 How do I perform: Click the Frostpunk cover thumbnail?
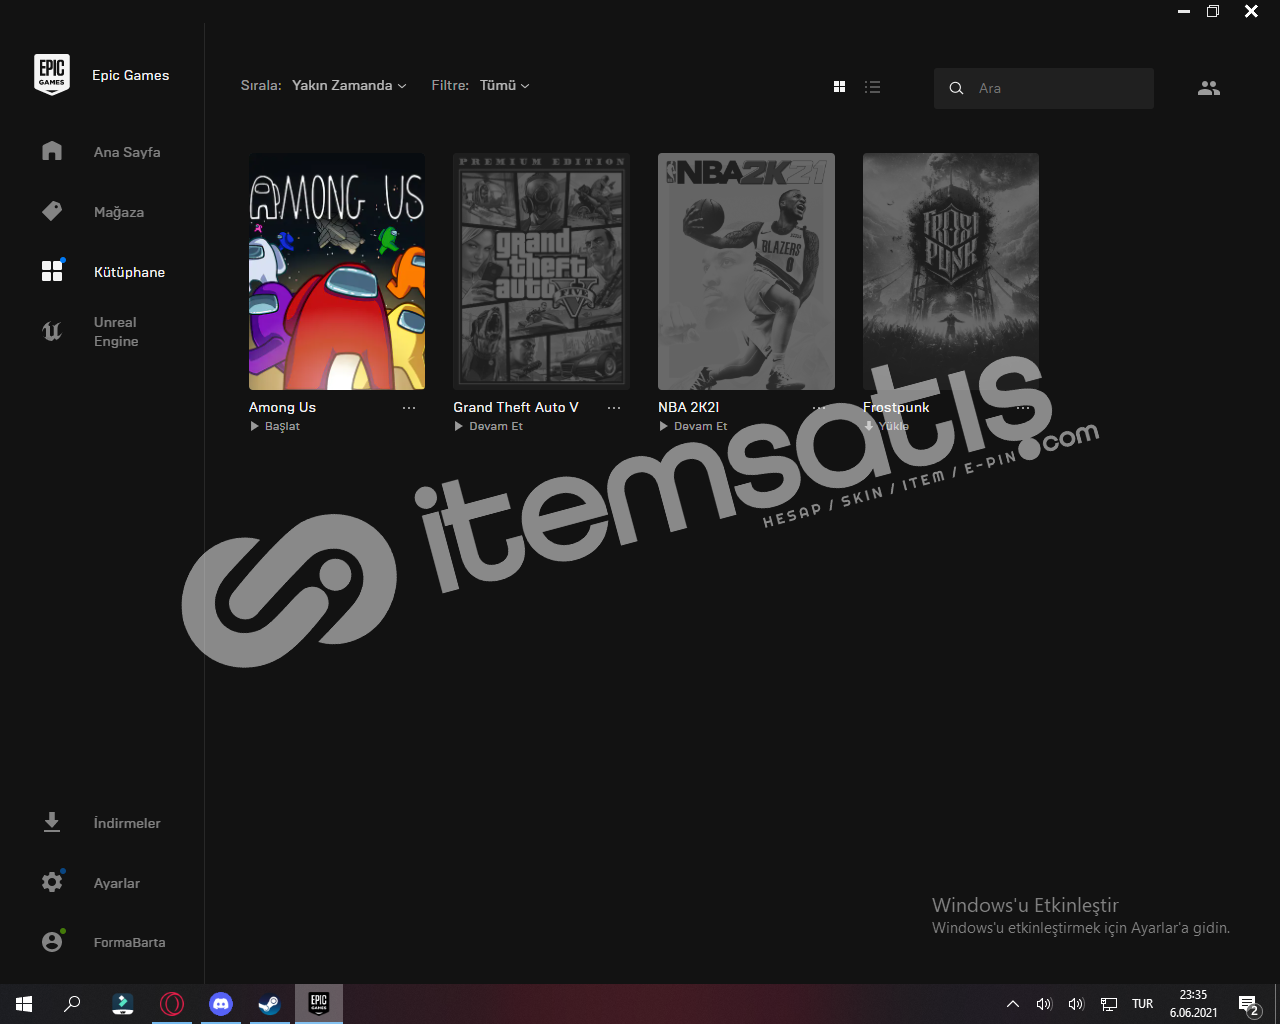tap(951, 271)
